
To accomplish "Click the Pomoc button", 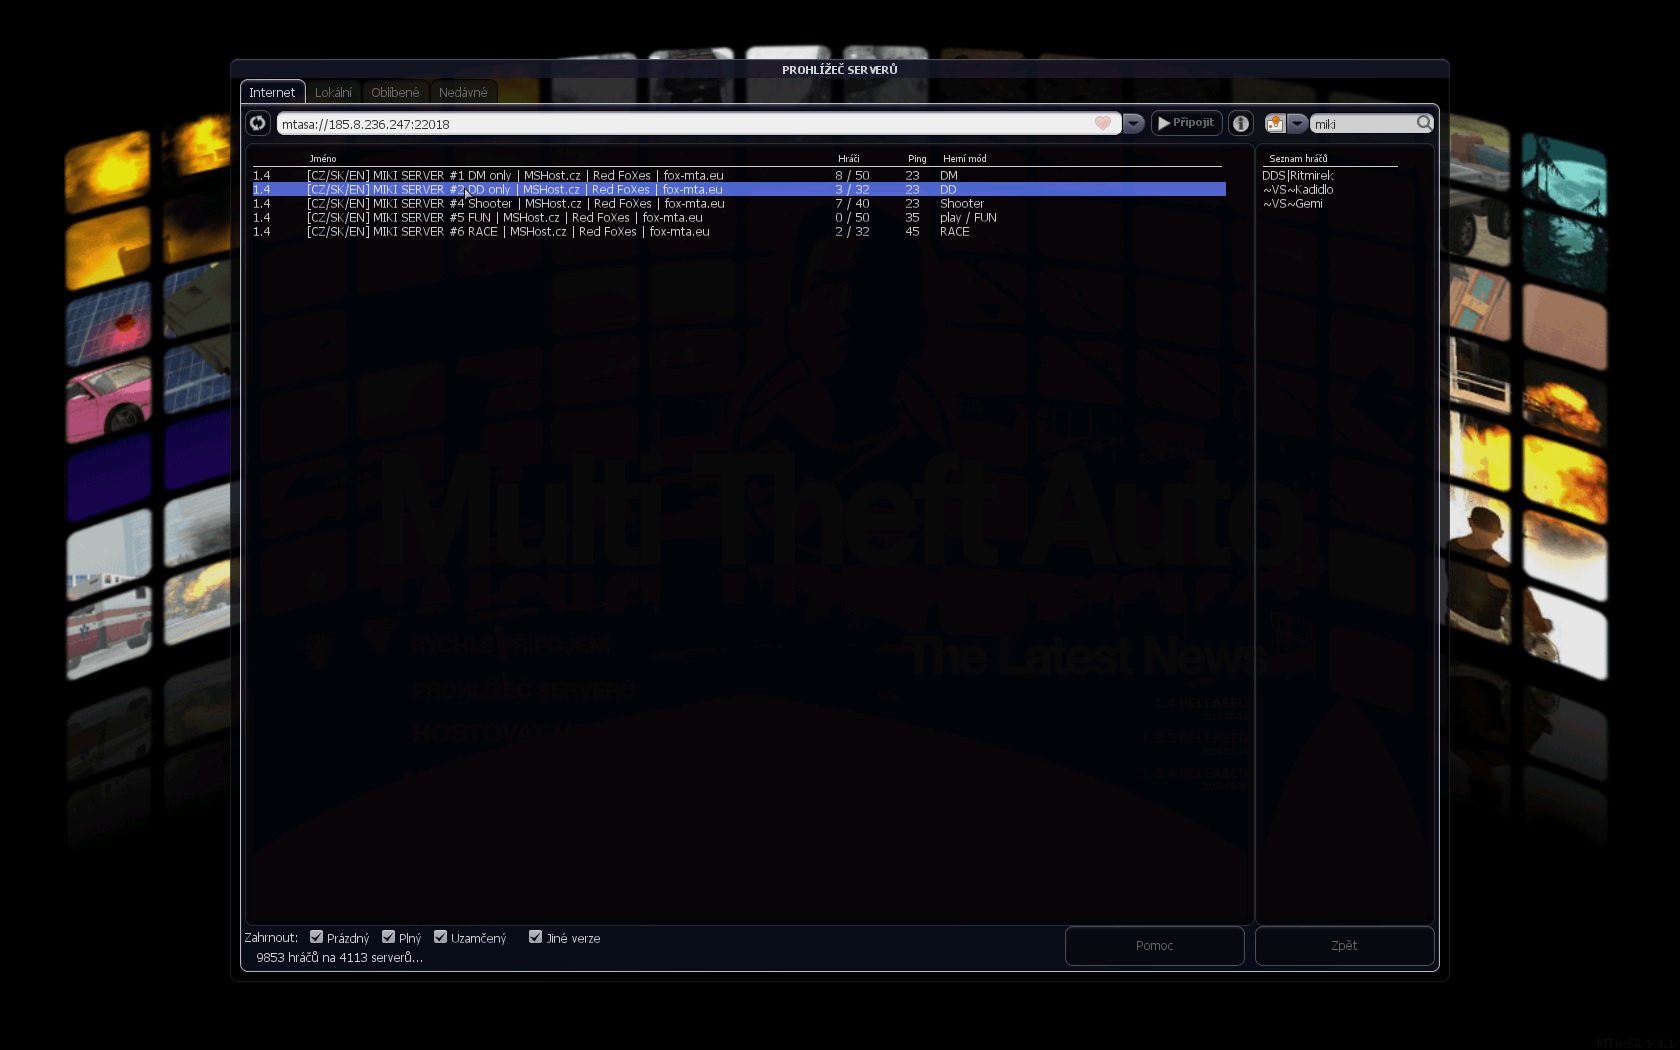I will coord(1154,945).
